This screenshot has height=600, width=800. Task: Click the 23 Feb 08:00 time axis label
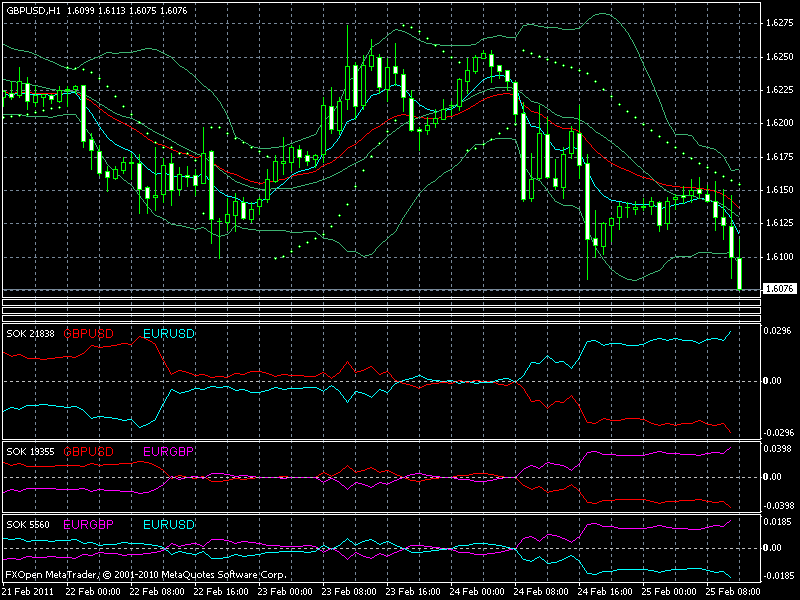349,591
